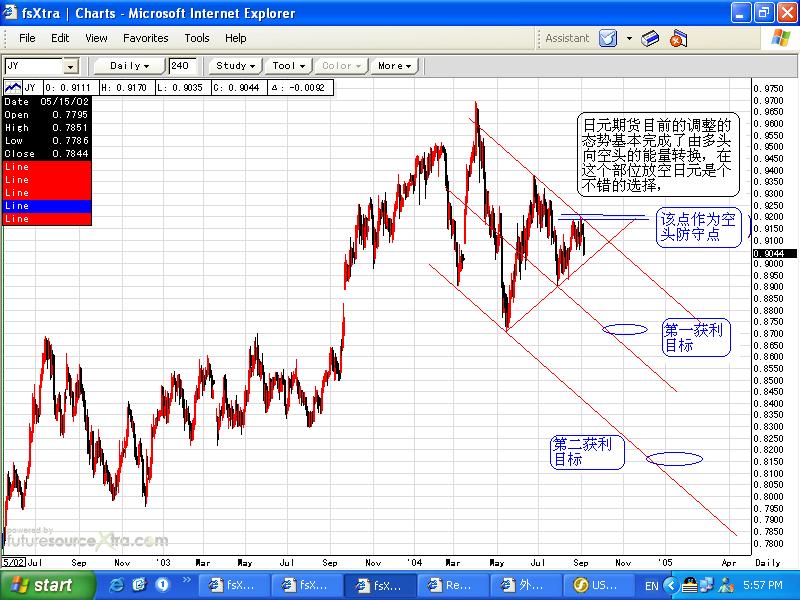
Task: Click the JY chart type icon
Action: point(13,88)
